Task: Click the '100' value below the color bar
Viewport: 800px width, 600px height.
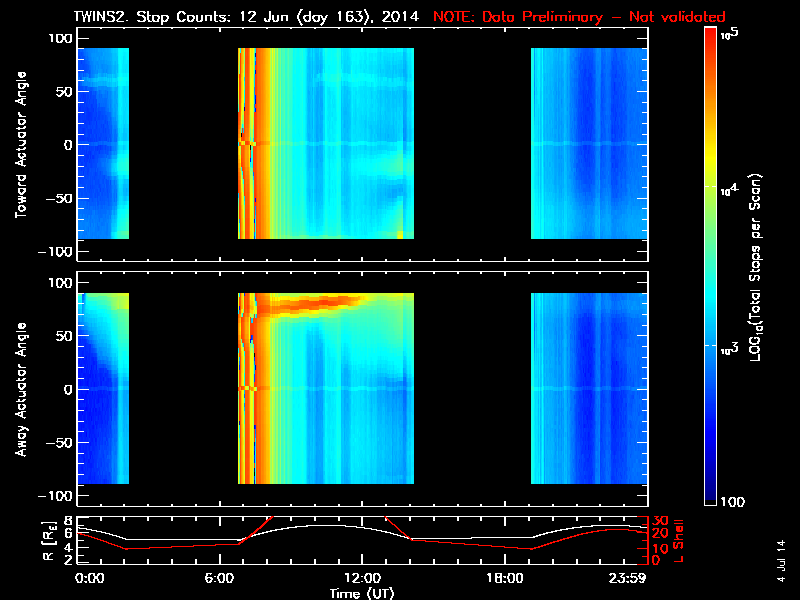Action: pyautogui.click(x=733, y=502)
